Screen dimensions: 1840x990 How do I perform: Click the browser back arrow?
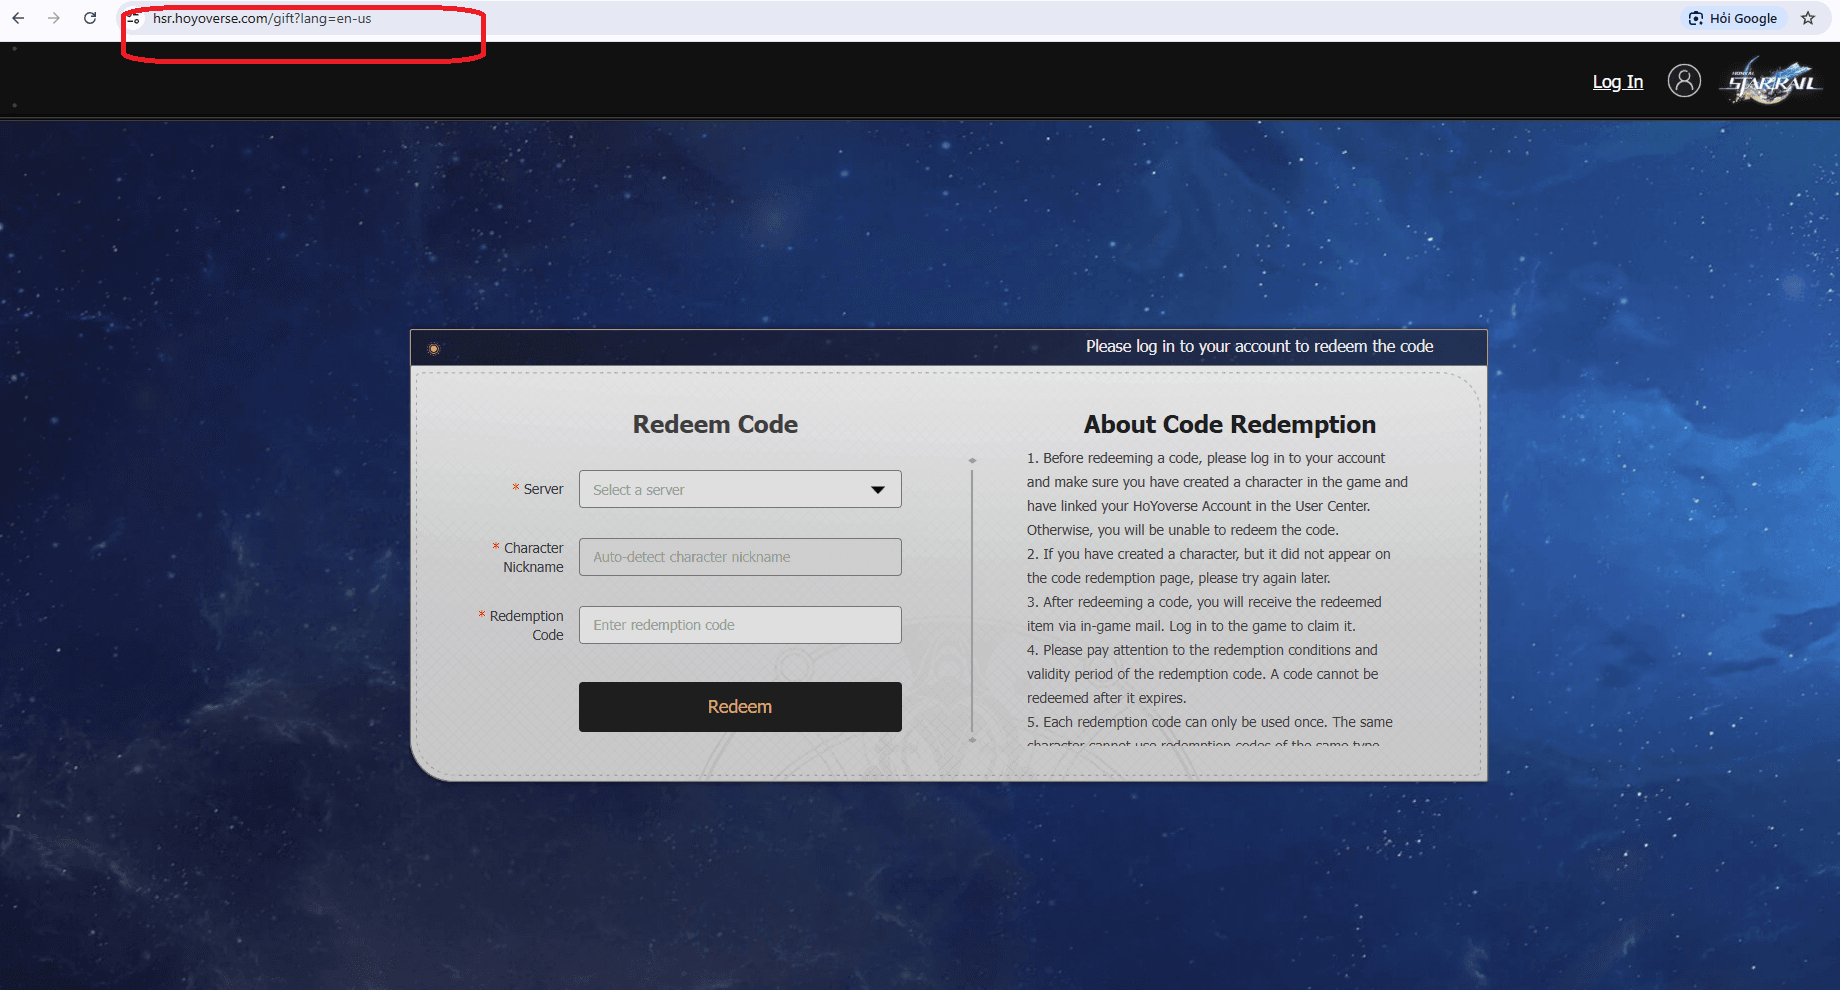coord(18,18)
